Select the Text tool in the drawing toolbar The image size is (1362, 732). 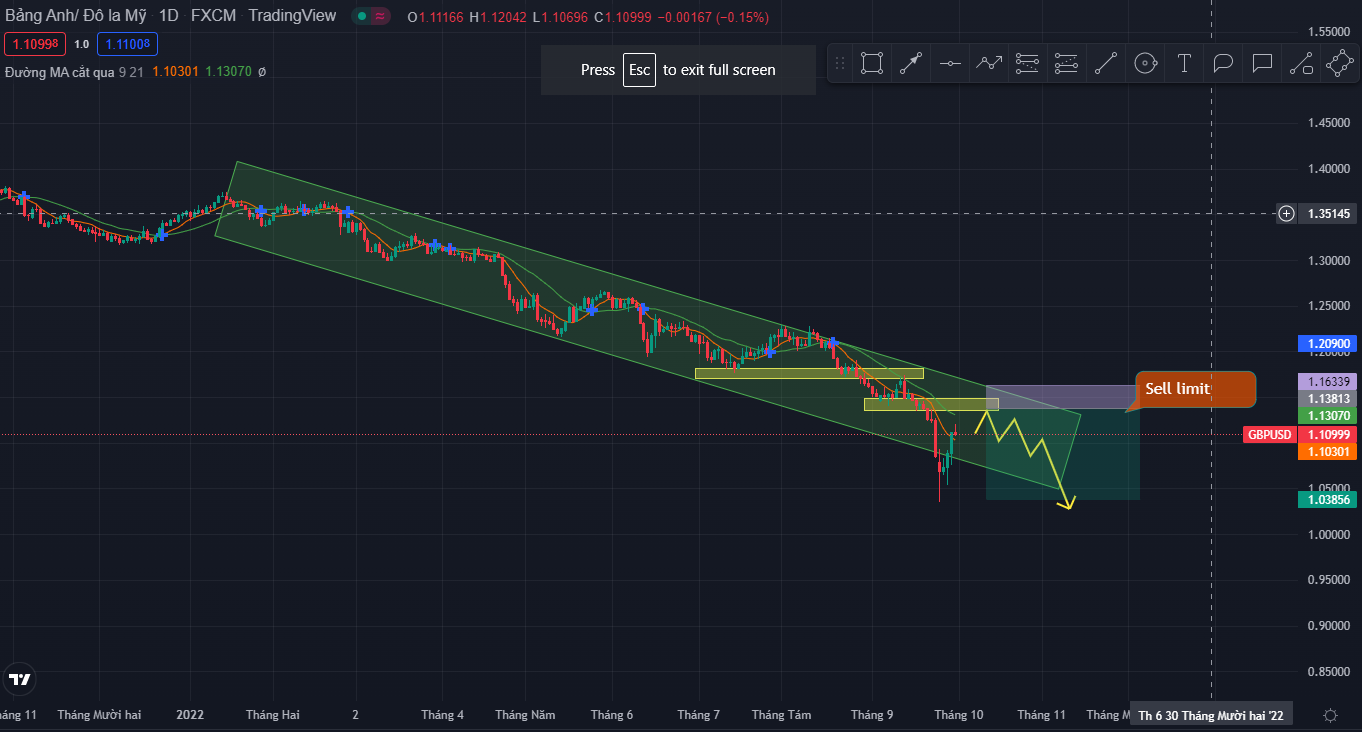pos(1184,63)
